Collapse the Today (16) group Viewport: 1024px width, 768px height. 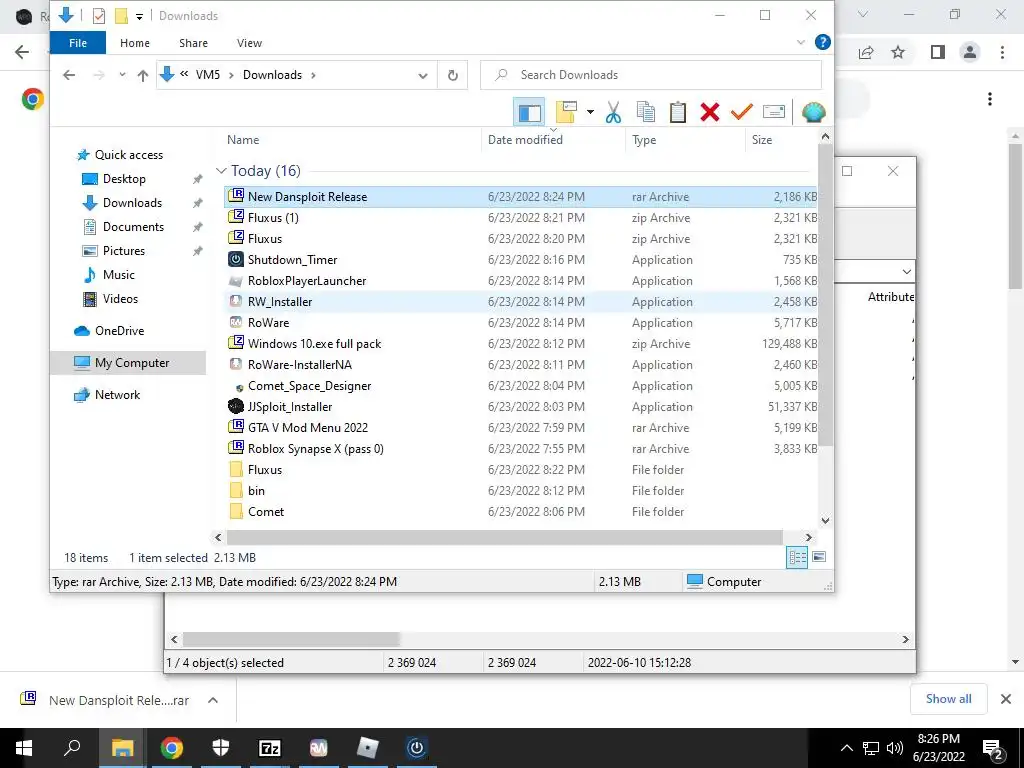[x=221, y=171]
